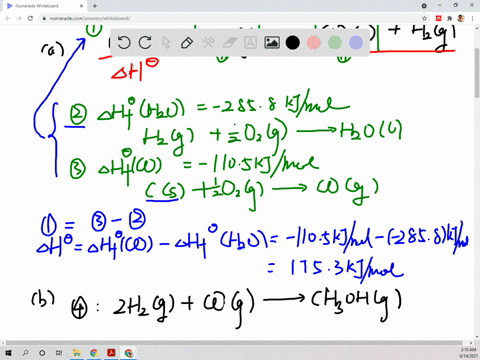Click the vertical scrollbar thumb

[477, 73]
